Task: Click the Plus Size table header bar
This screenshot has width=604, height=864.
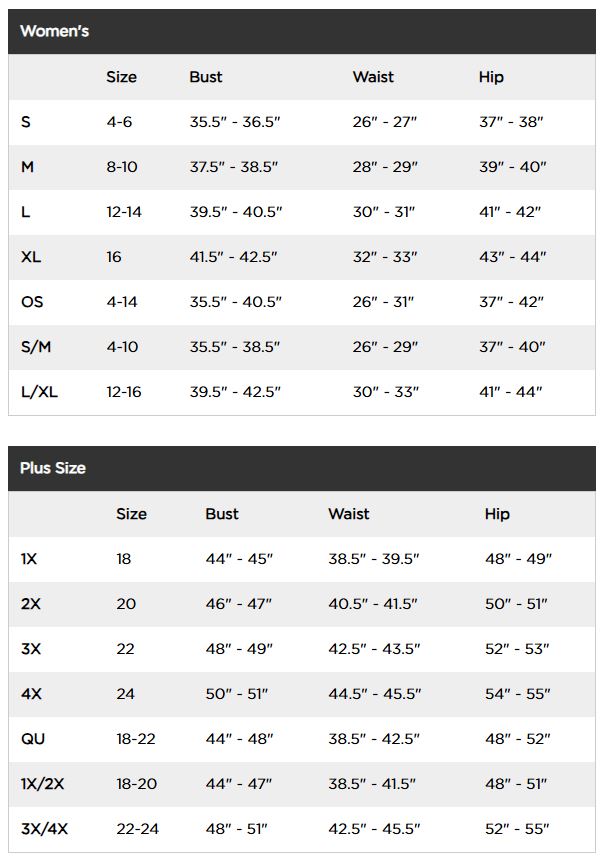Action: click(301, 468)
